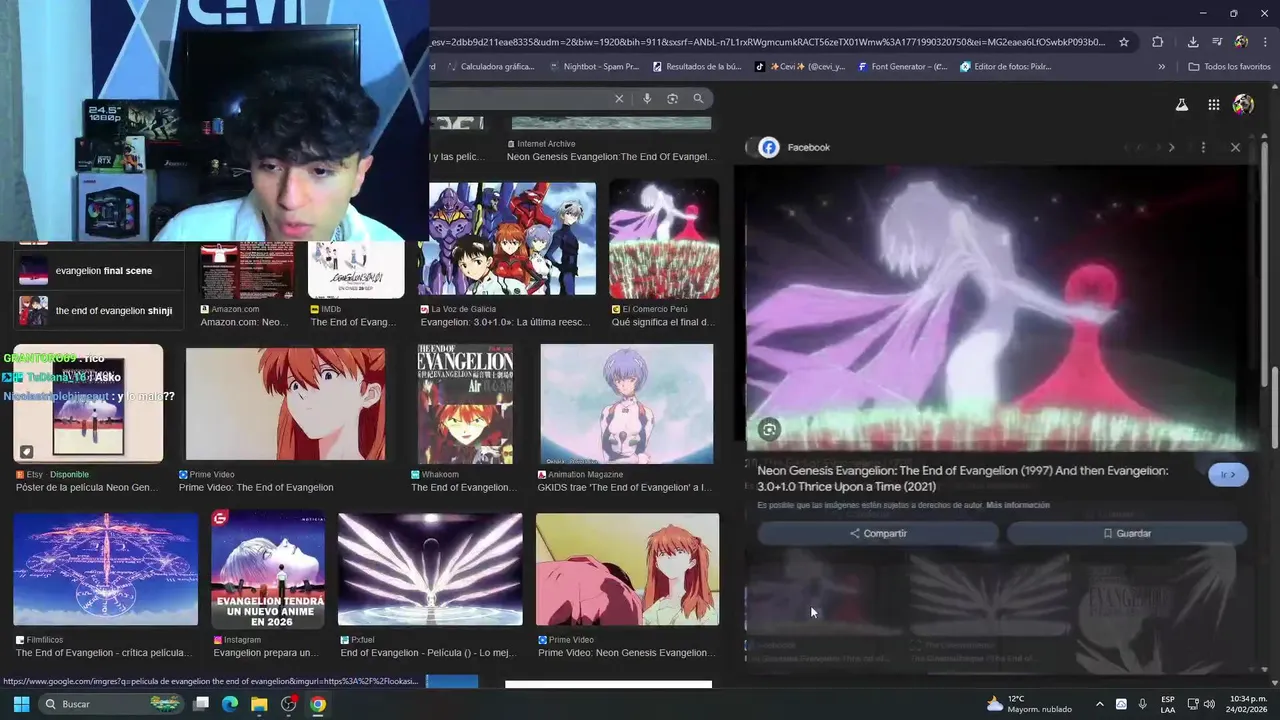The image size is (1280, 720).
Task: Open Resultados de la bú... bookmark
Action: [x=697, y=67]
